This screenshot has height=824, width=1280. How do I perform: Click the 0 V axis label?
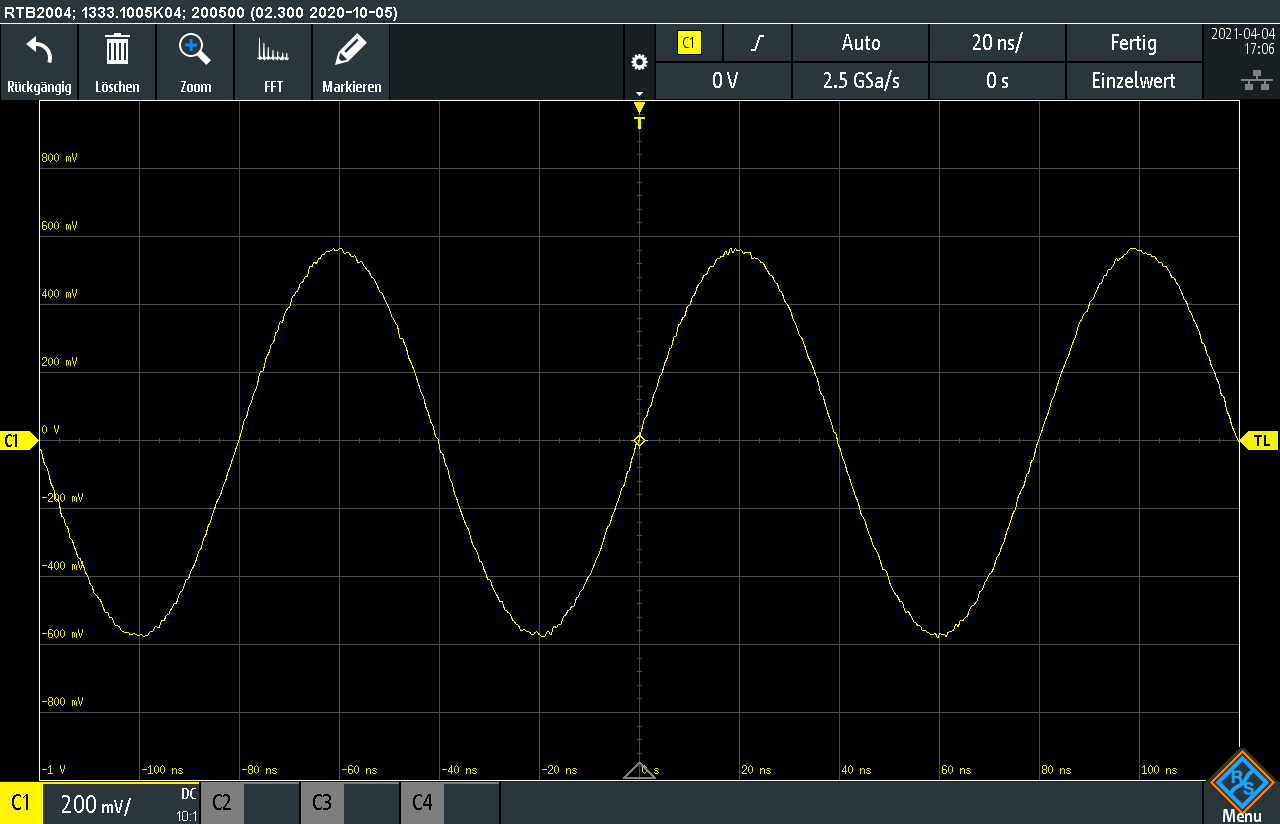pos(50,430)
